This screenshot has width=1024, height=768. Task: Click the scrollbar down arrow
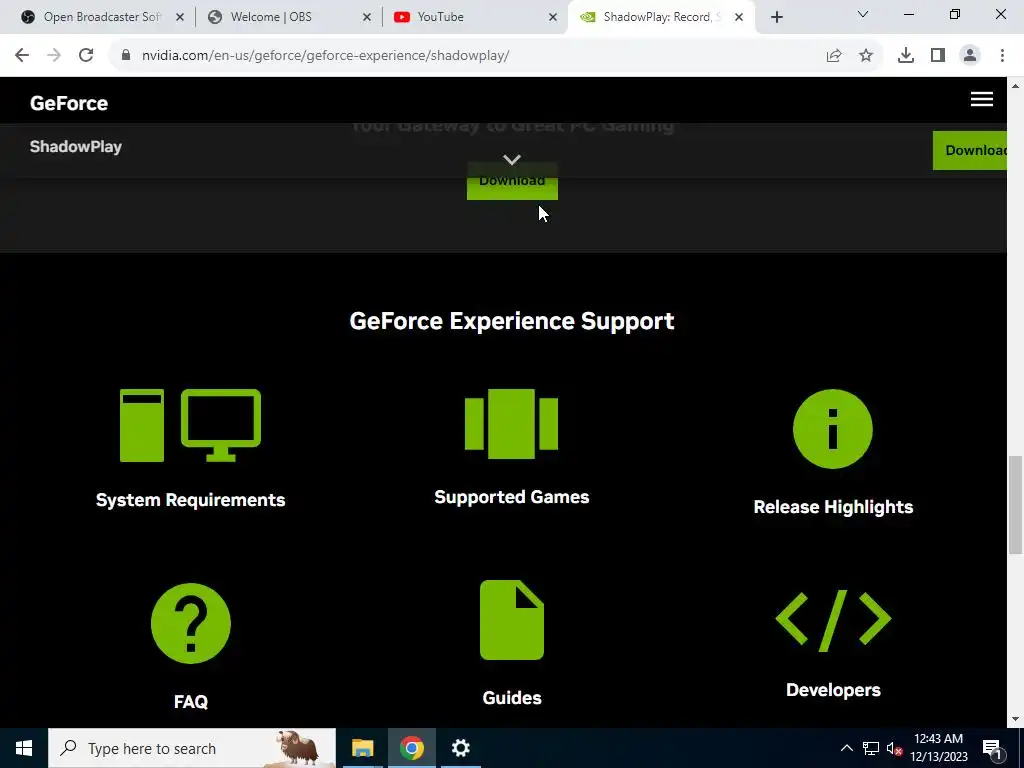[x=1016, y=719]
